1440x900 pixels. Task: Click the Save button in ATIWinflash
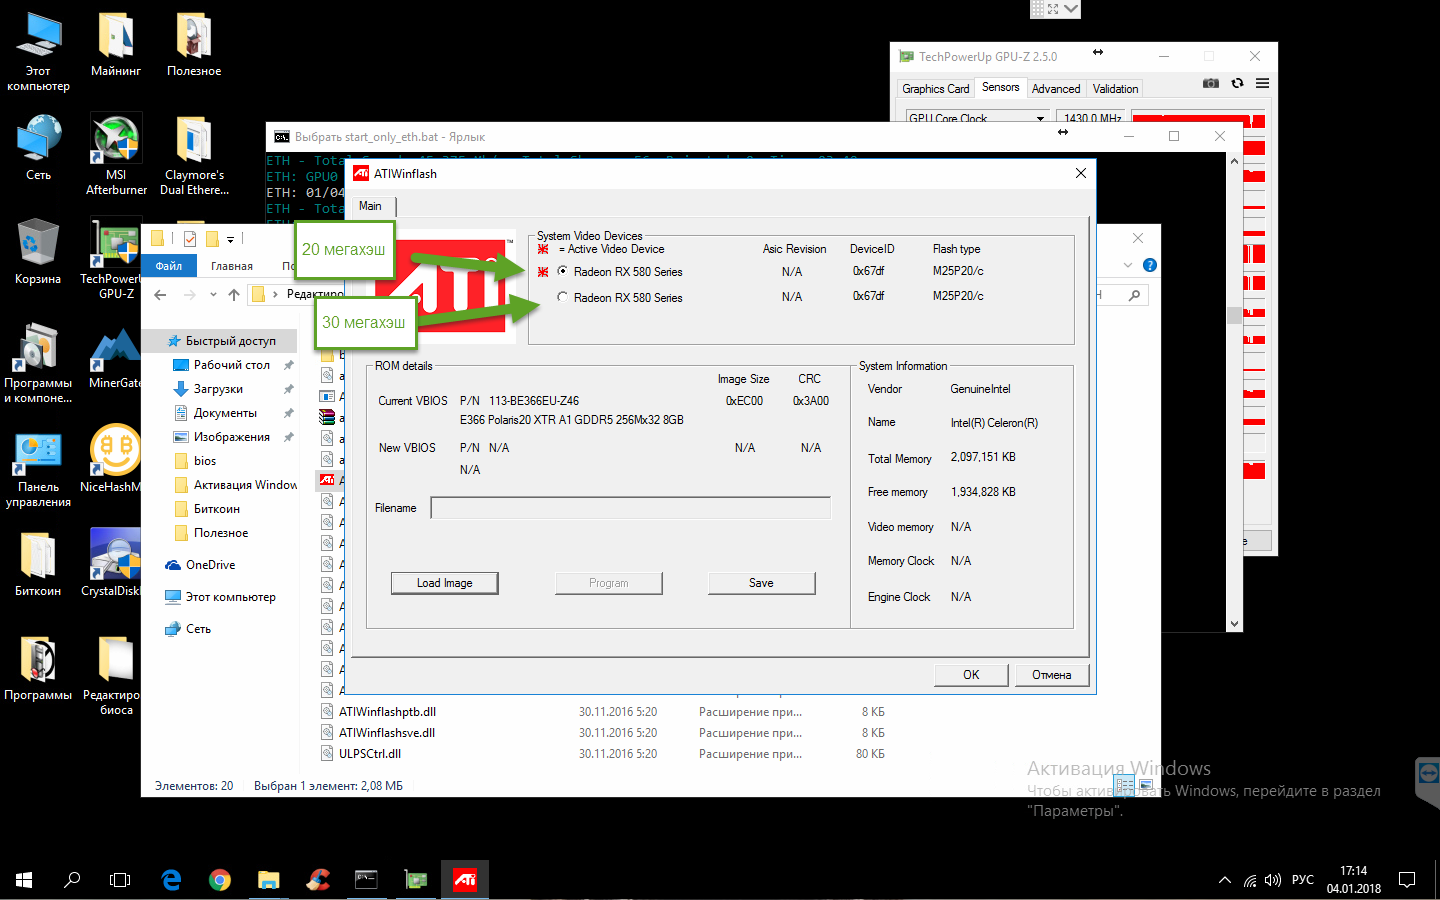[761, 583]
